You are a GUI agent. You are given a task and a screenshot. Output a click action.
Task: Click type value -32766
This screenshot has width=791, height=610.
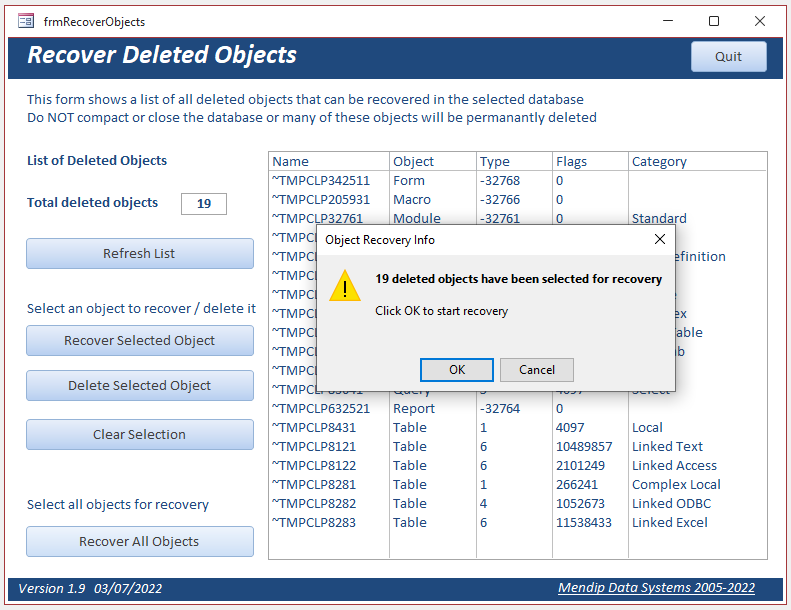[500, 200]
